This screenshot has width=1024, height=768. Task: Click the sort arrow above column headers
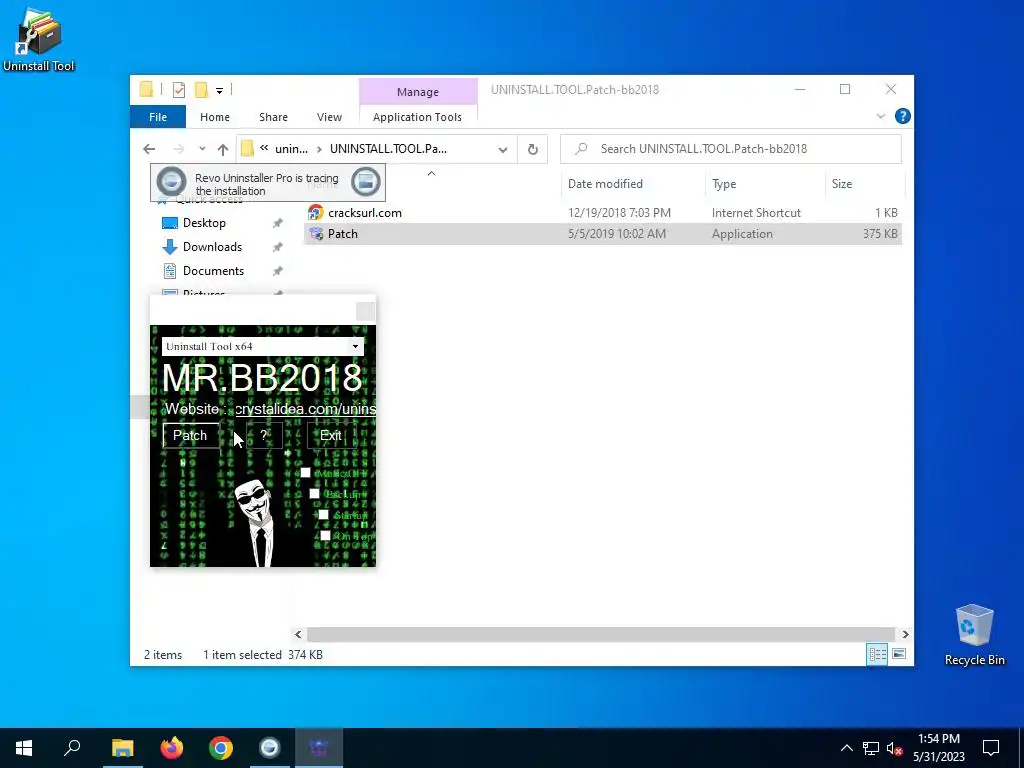(431, 174)
